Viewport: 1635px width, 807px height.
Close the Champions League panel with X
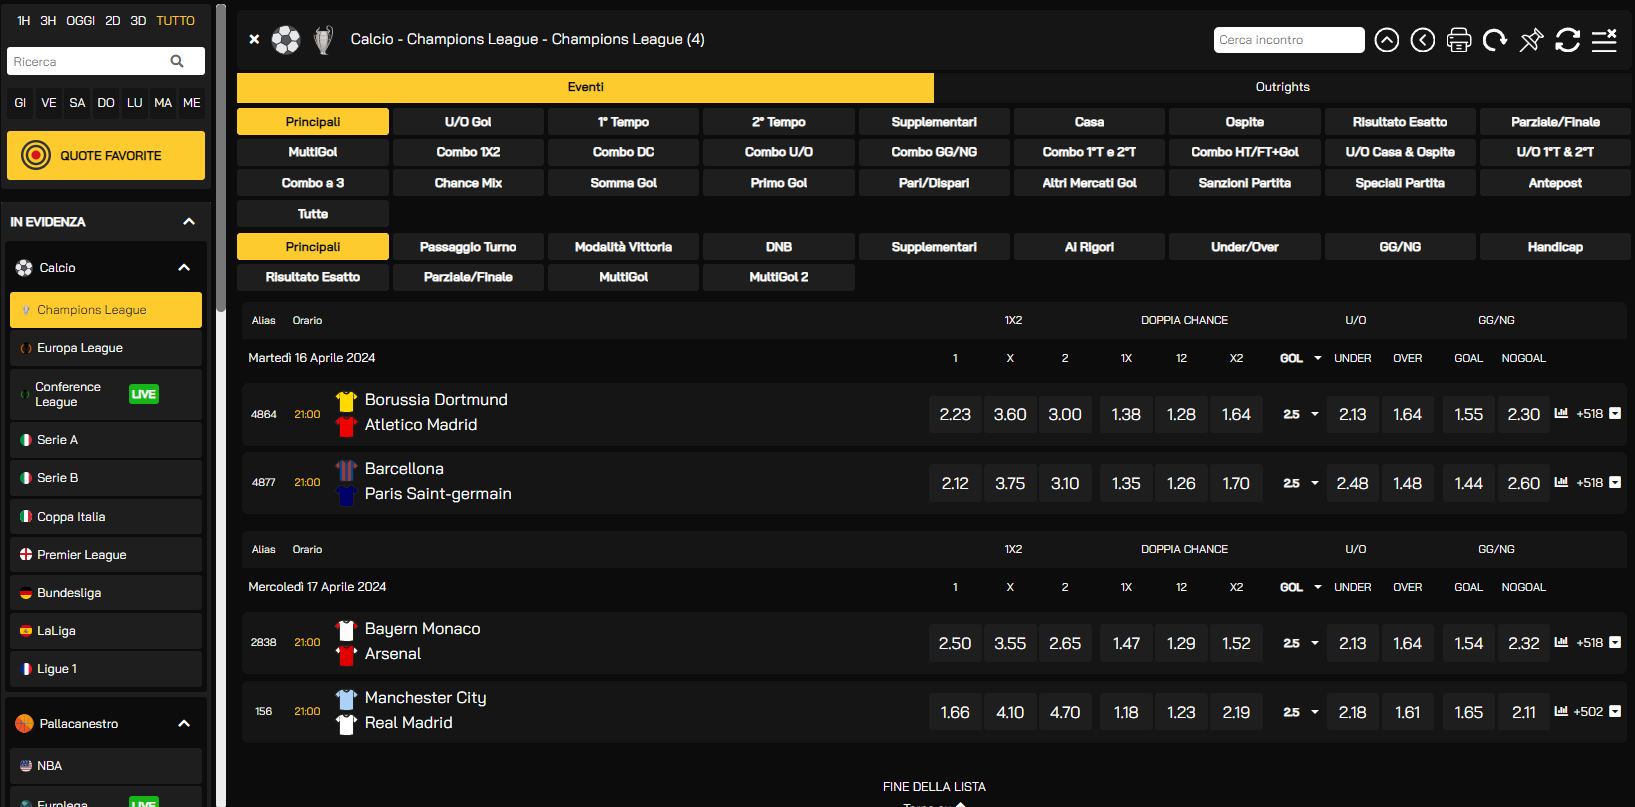(254, 39)
